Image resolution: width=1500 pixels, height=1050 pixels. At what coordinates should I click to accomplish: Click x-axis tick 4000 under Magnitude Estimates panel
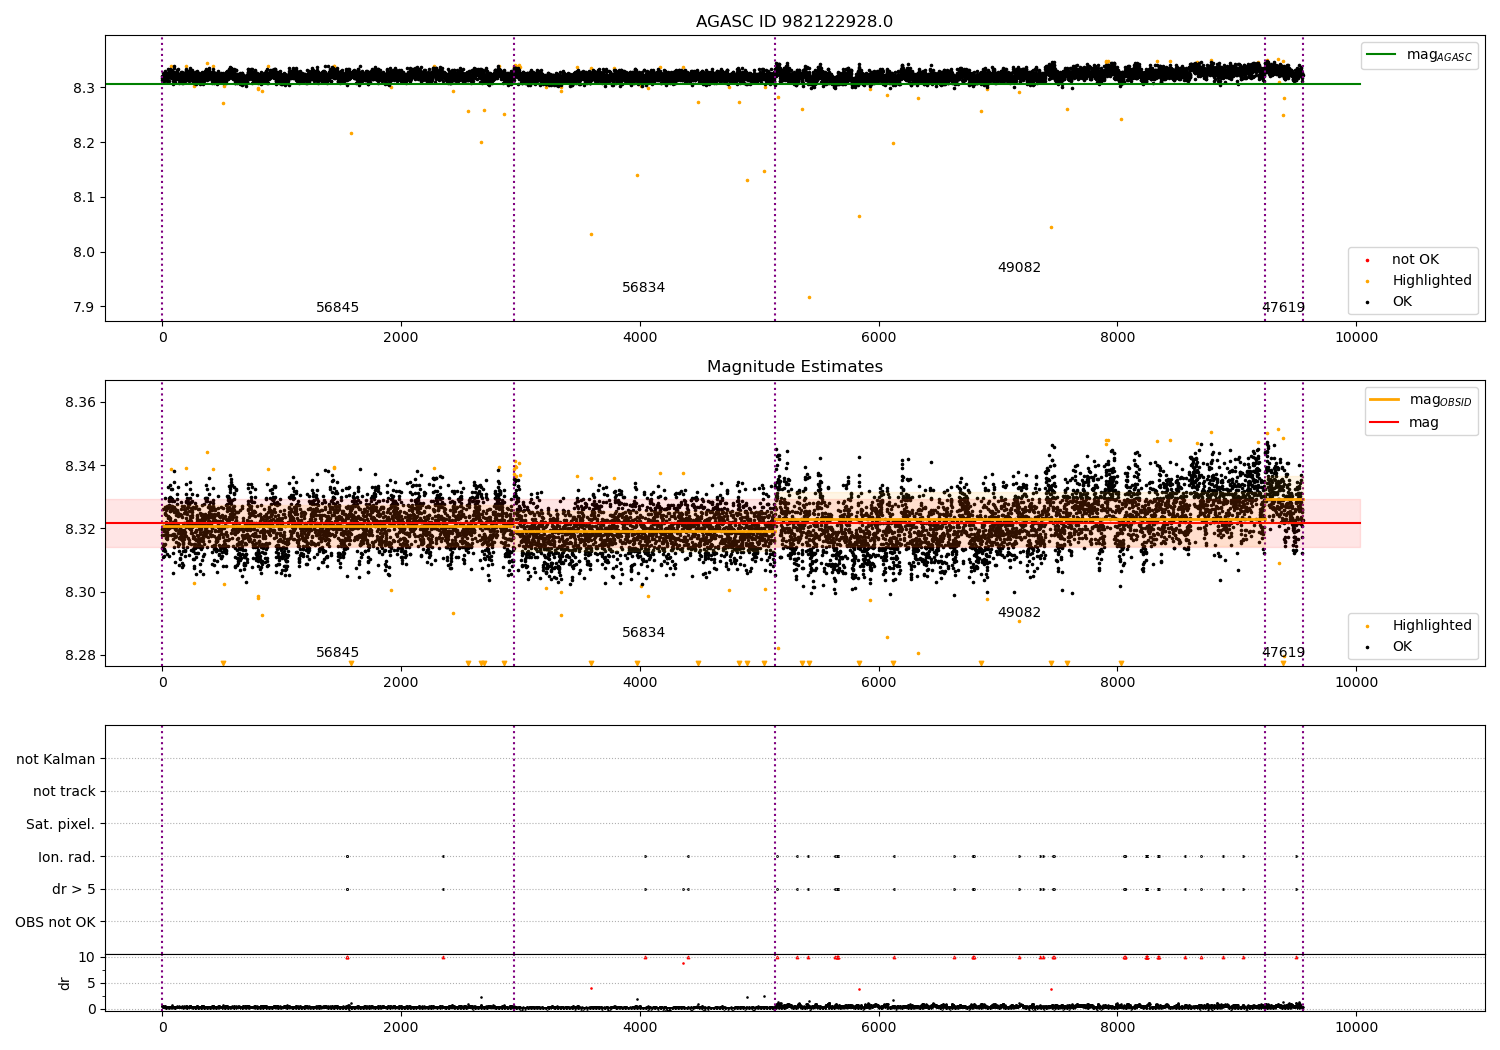[640, 683]
